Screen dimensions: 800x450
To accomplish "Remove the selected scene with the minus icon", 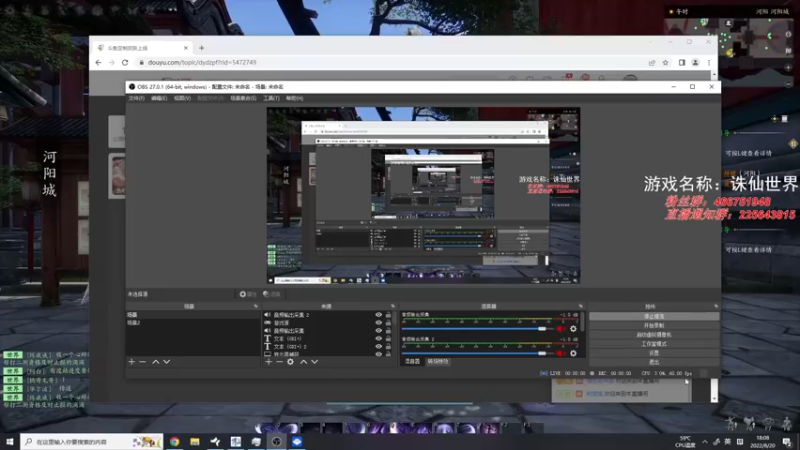I will tap(143, 362).
